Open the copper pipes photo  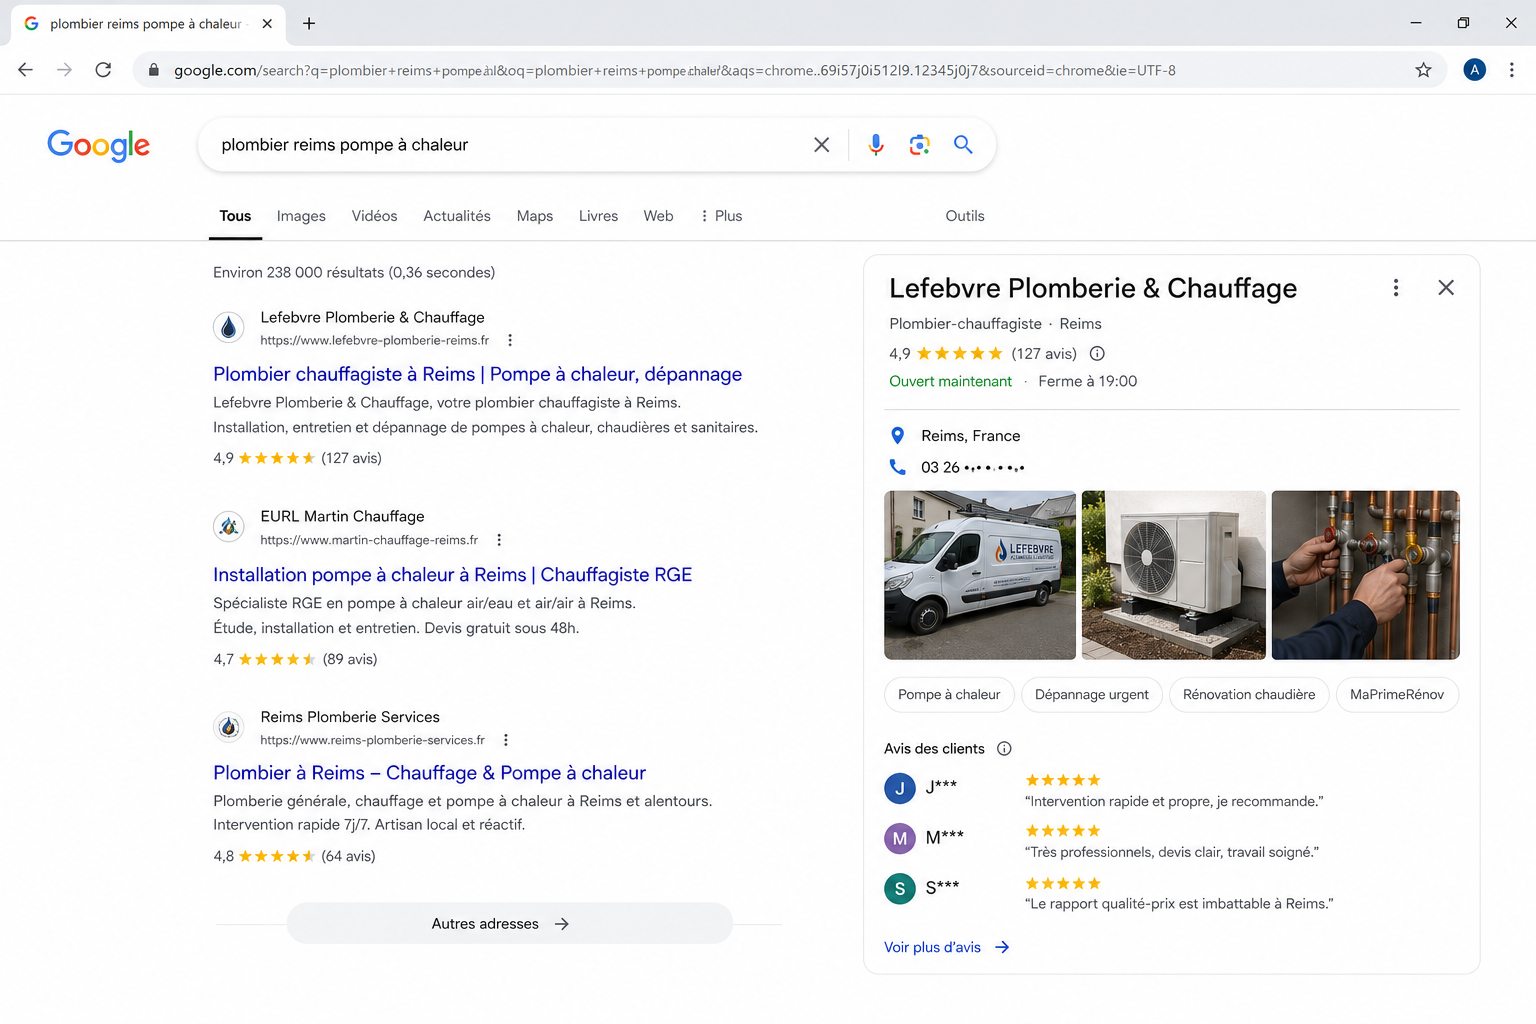[x=1366, y=575]
